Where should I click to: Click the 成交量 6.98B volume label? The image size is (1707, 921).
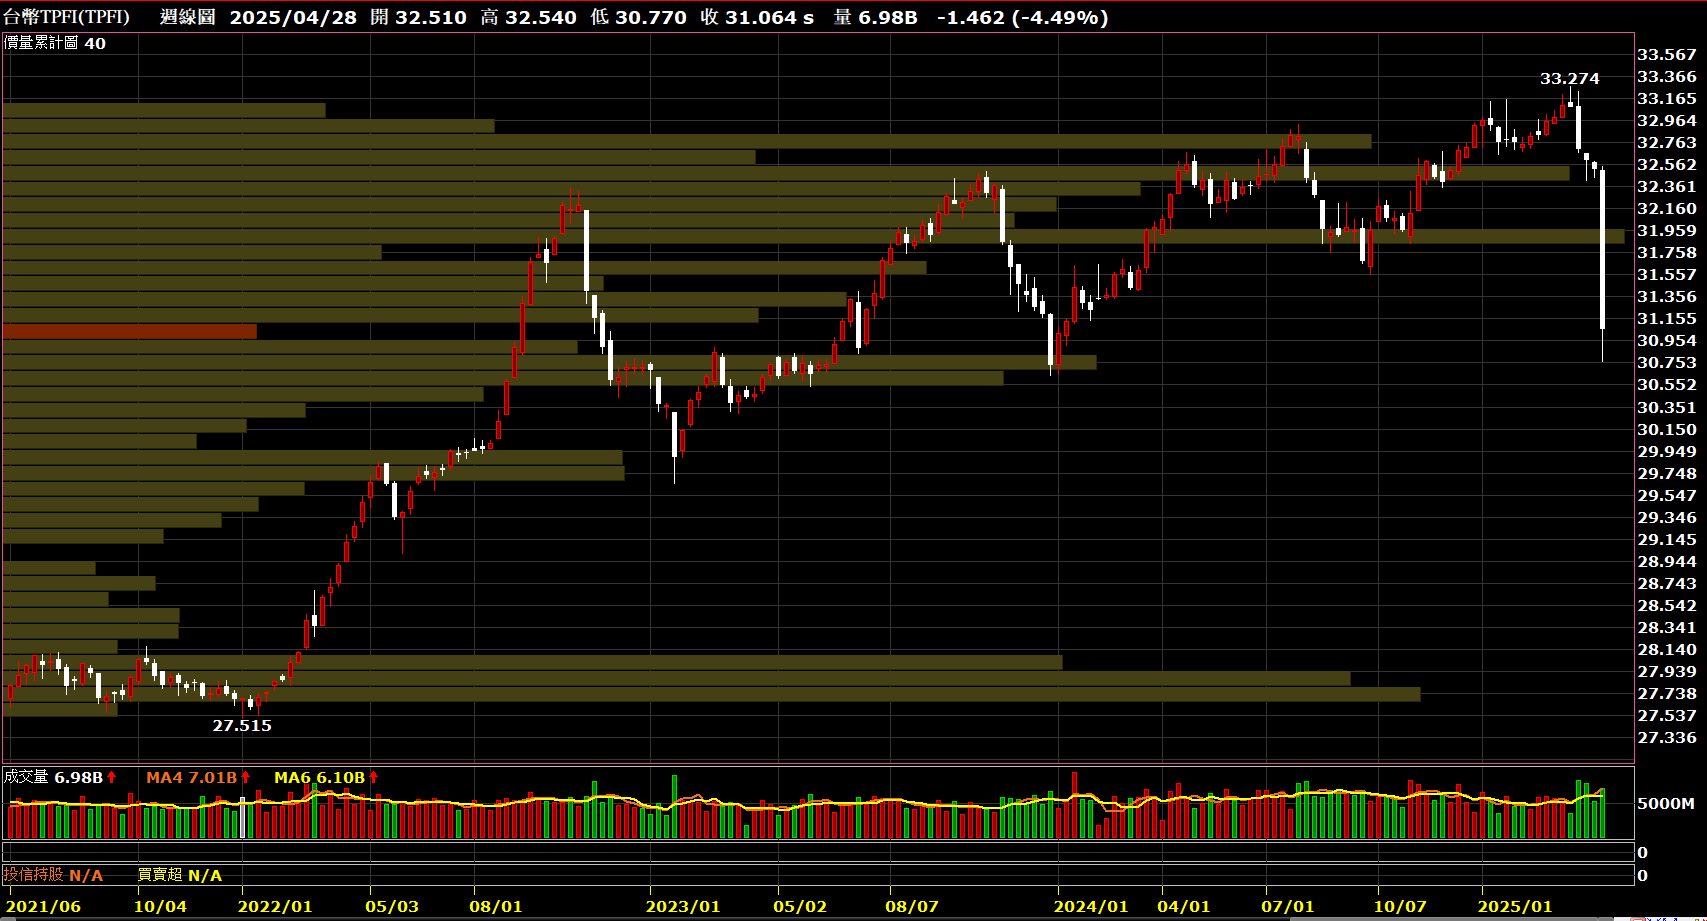tap(54, 777)
